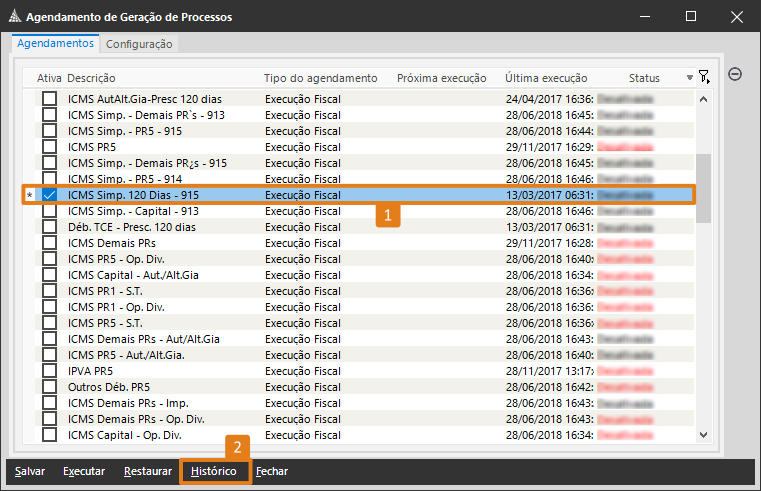Tick the checkbox for ICMS AutAlt.Gia-Presc 120 dias
Image resolution: width=761 pixels, height=491 pixels.
coord(49,99)
